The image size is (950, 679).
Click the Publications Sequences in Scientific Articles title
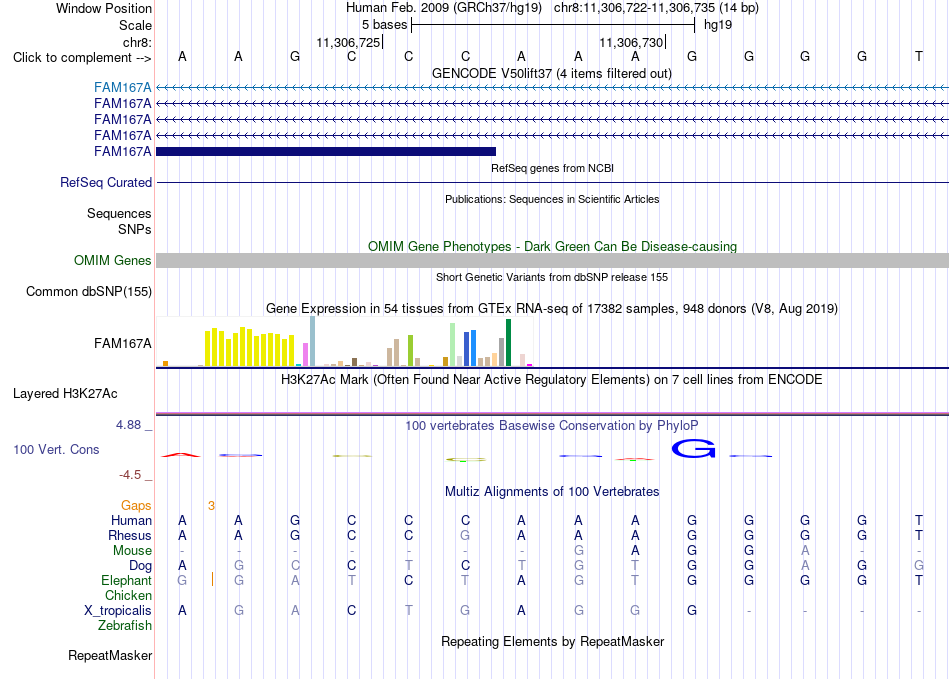coord(552,199)
